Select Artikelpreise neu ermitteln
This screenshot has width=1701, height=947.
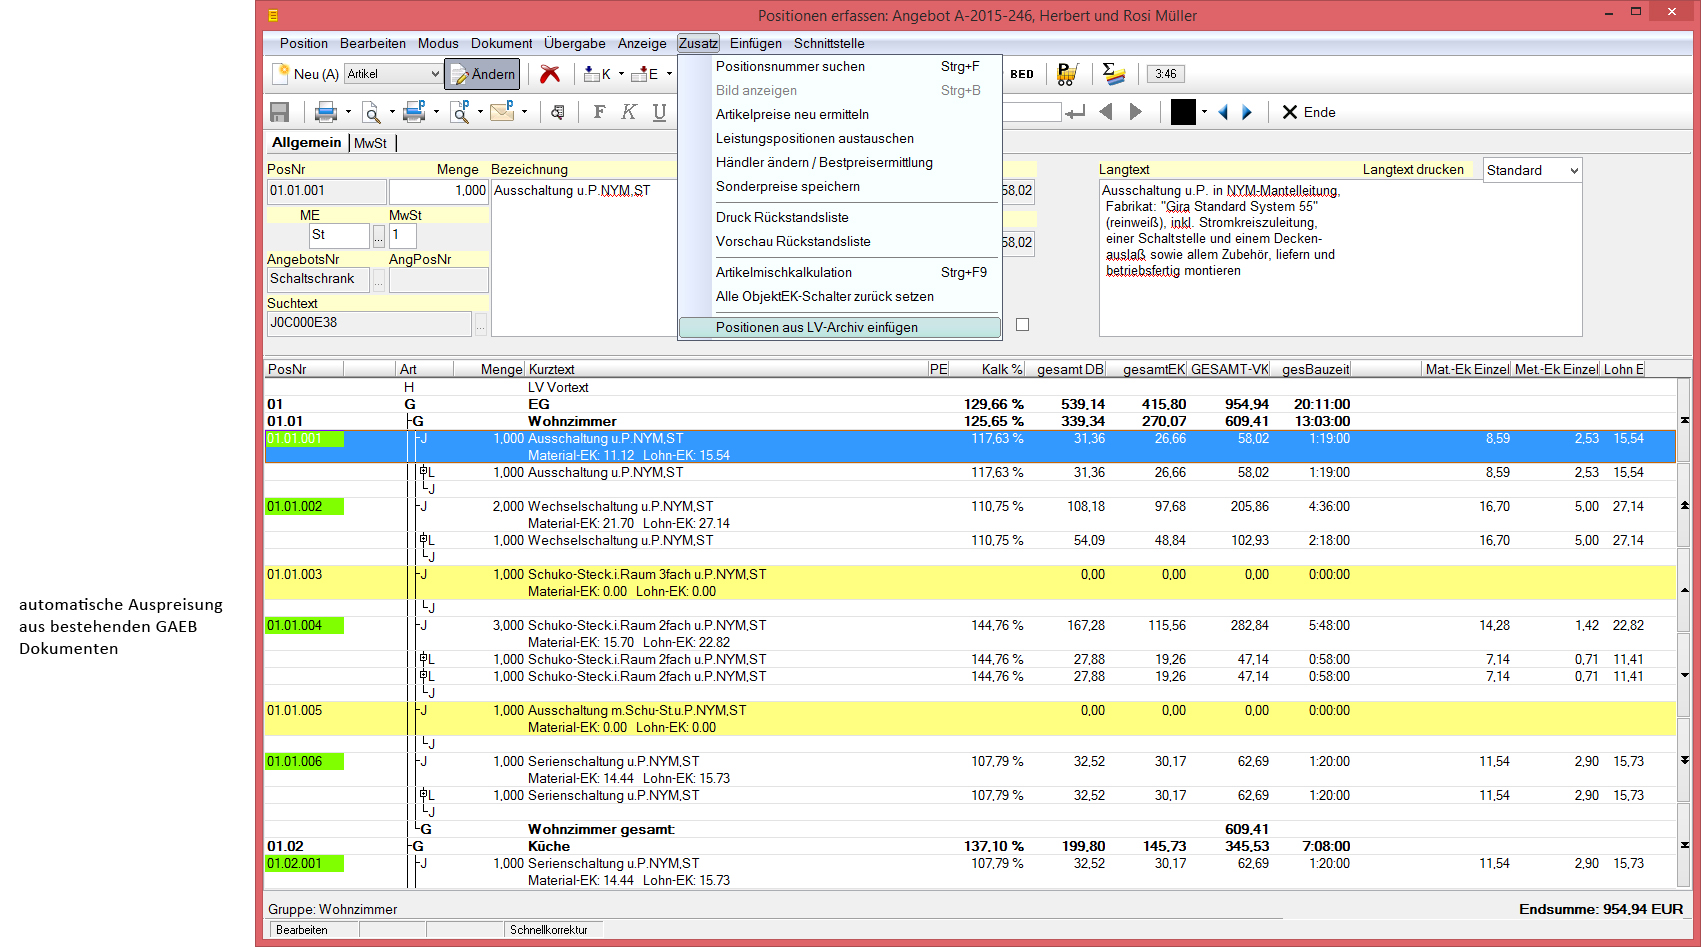[839, 115]
